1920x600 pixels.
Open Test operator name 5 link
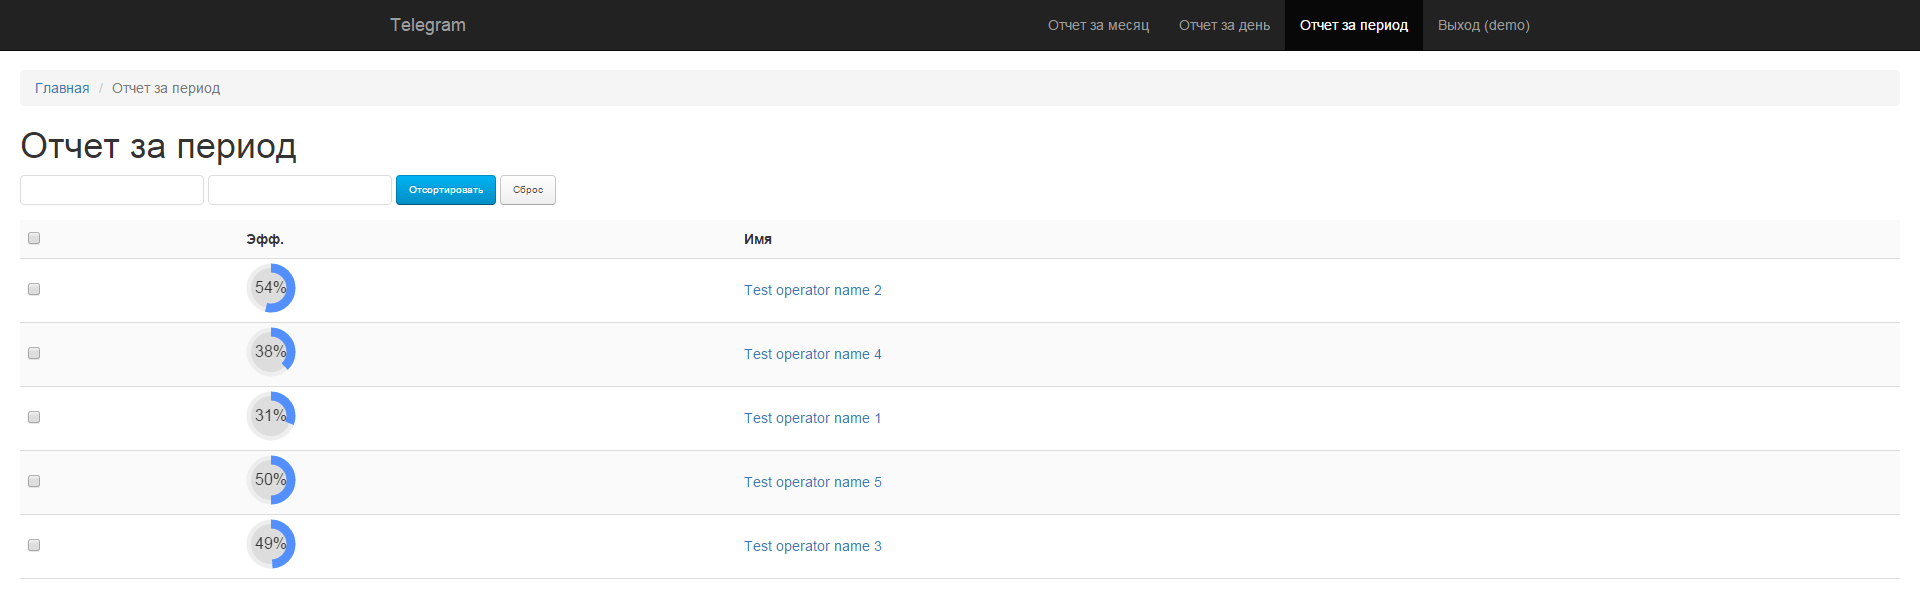click(x=813, y=482)
